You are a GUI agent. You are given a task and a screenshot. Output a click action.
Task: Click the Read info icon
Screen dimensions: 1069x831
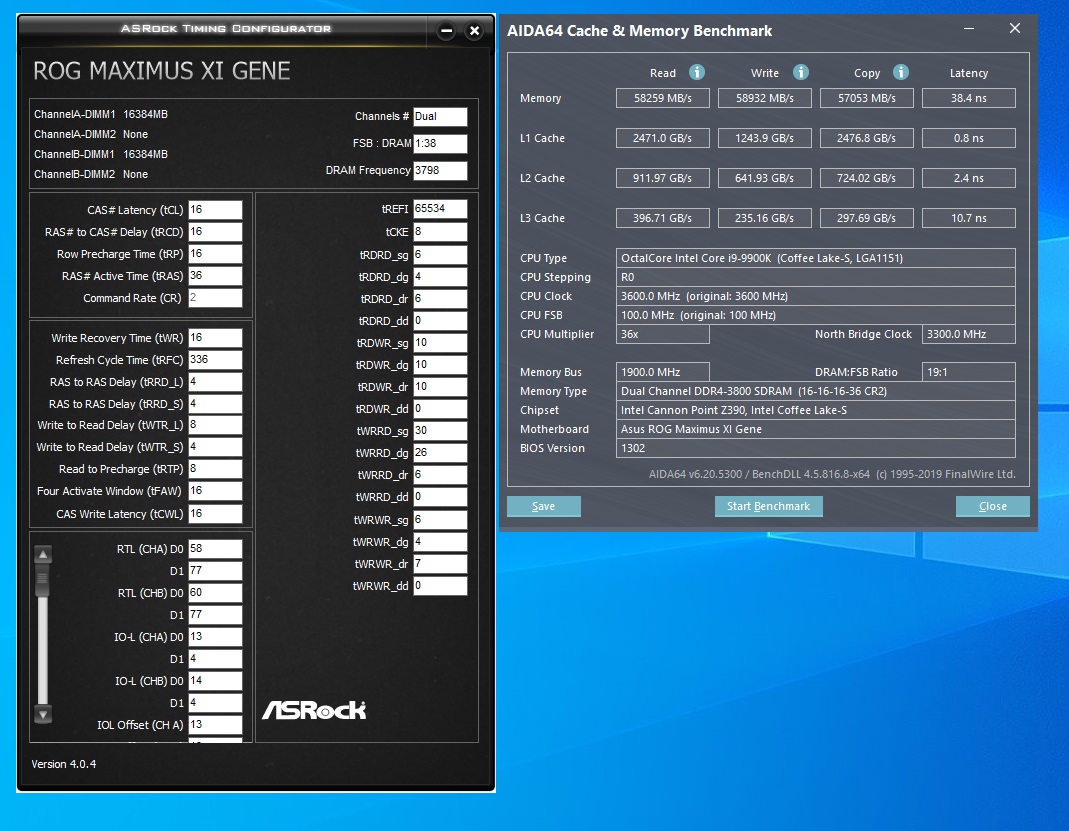point(696,72)
